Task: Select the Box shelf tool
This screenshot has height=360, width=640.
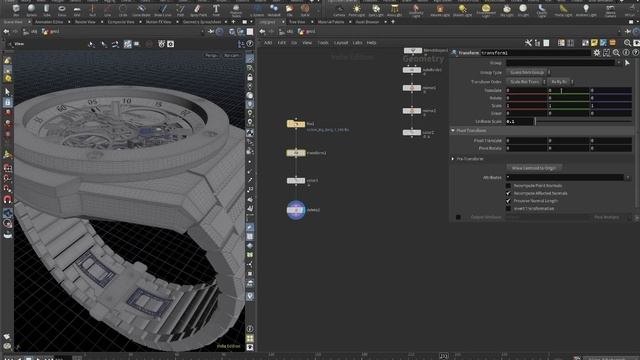Action: point(16,10)
